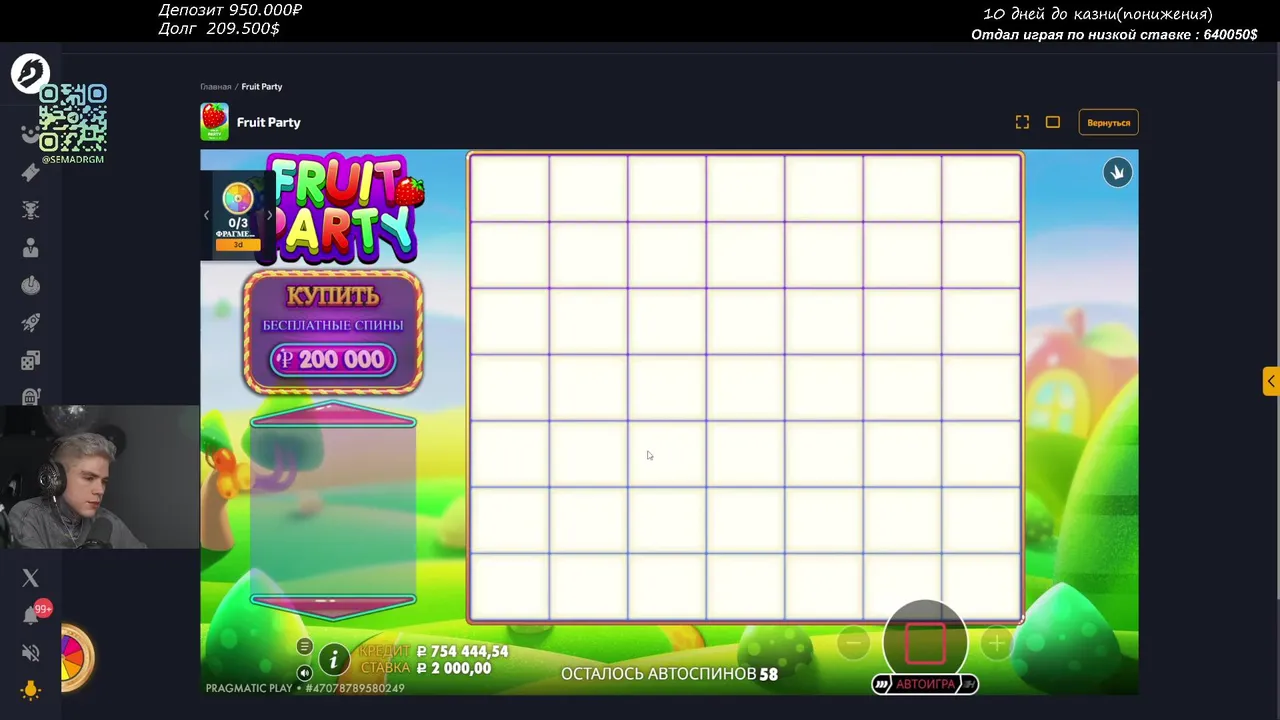This screenshot has width=1280, height=720.
Task: Toggle the muted speaker icon in sidebar
Action: click(x=30, y=653)
